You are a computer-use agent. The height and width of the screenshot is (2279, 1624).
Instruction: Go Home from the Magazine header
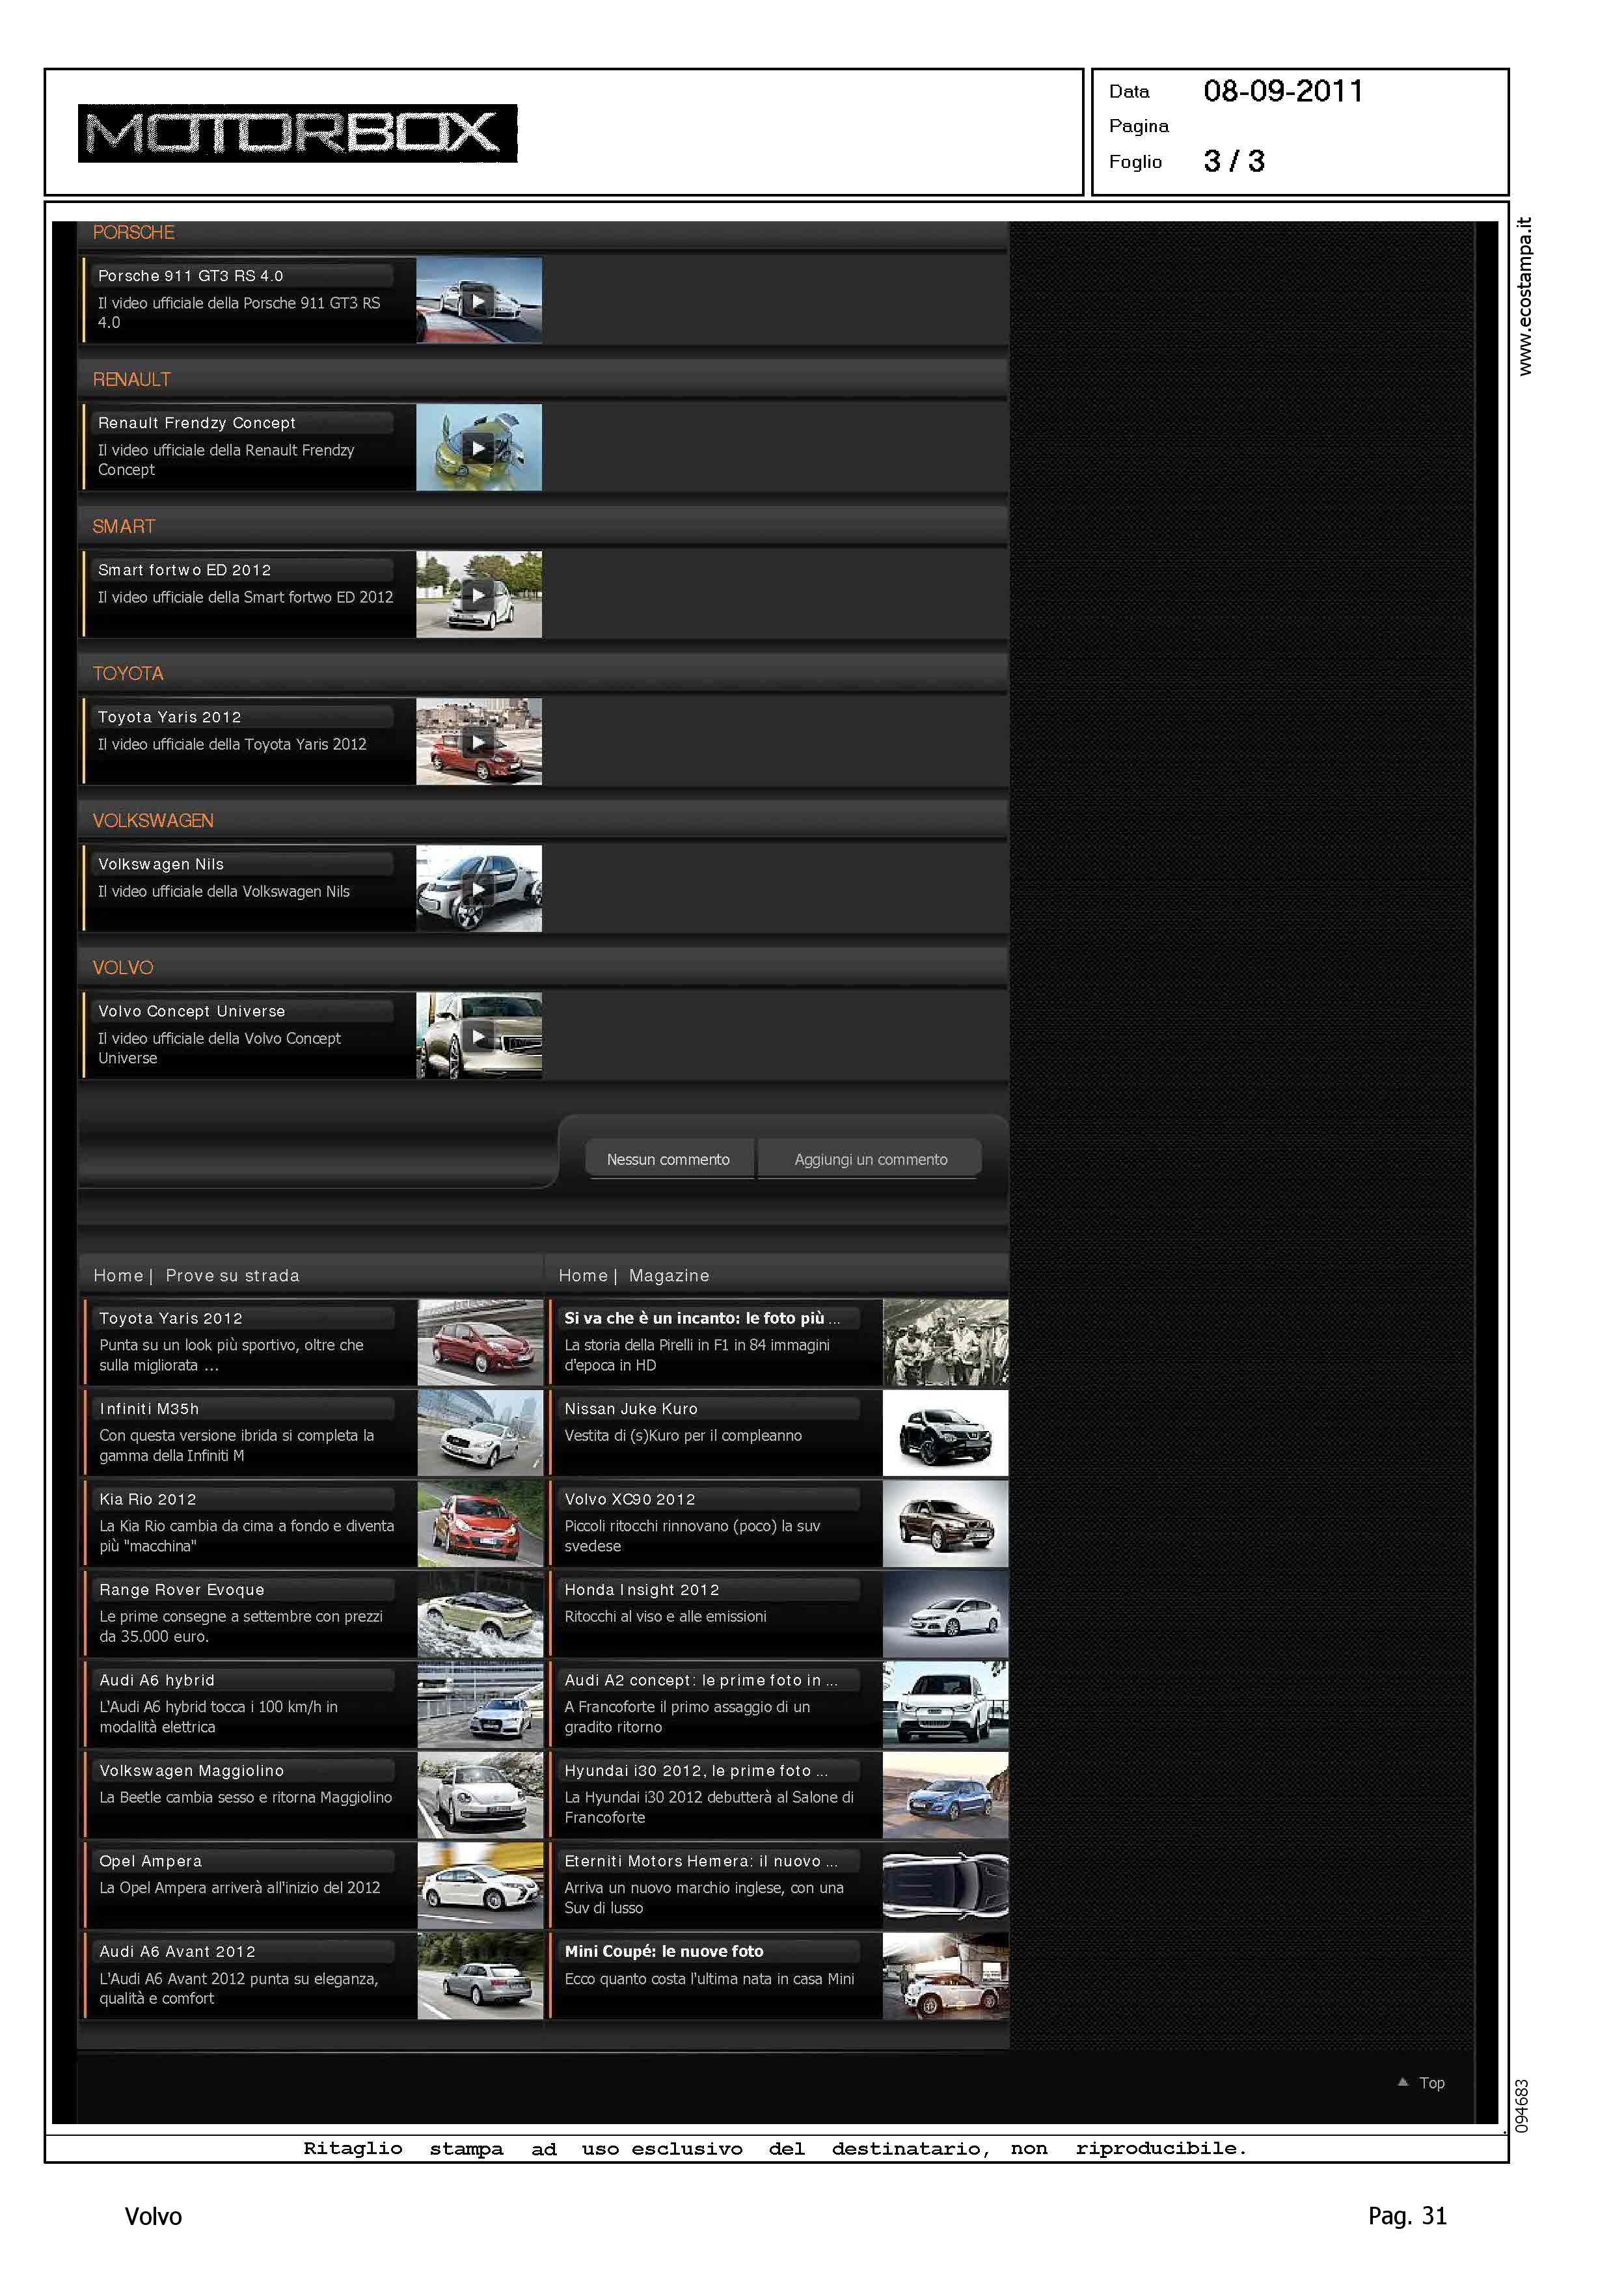[582, 1275]
